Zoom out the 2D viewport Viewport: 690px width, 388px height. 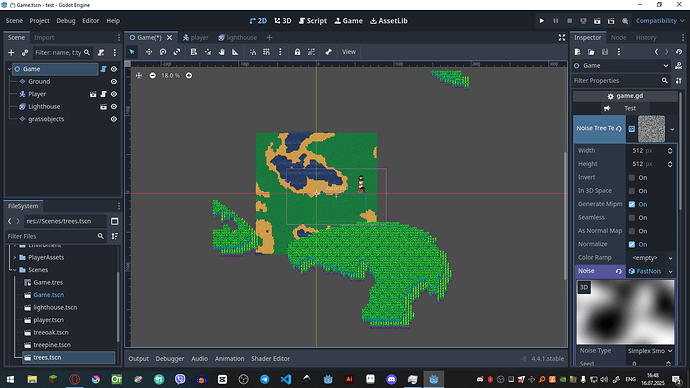[152, 76]
